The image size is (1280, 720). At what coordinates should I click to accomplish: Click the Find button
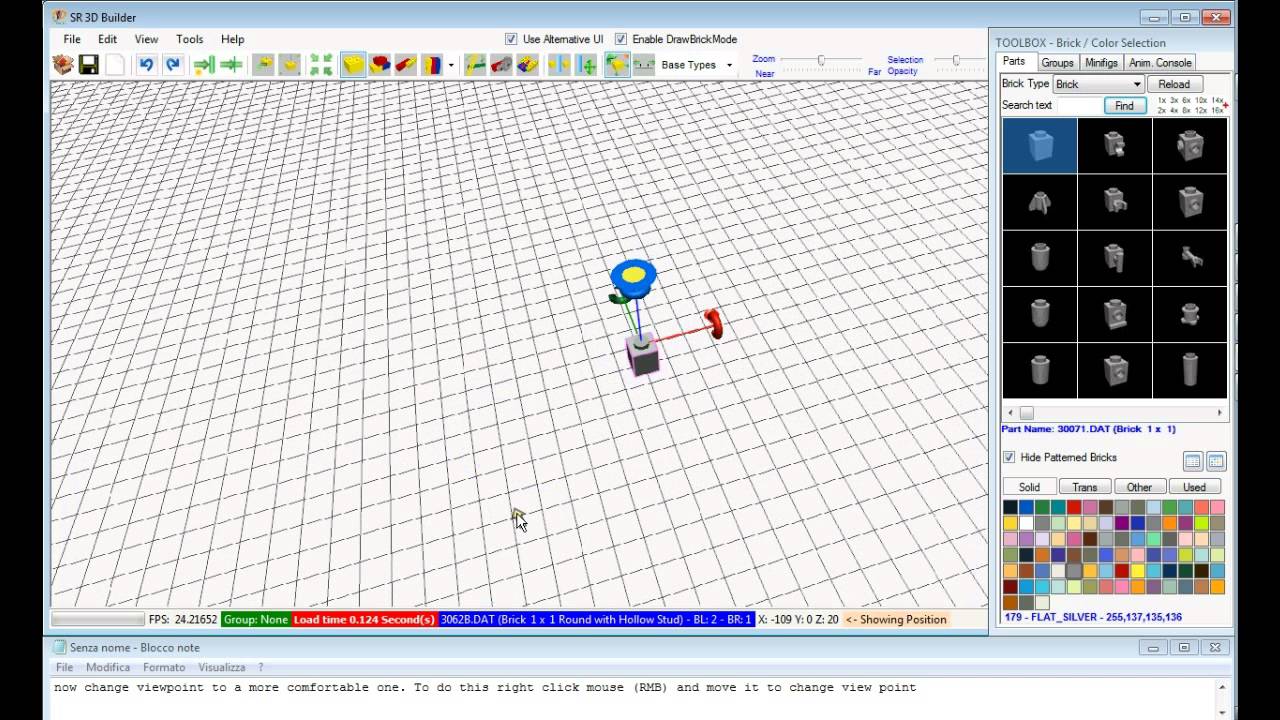[x=1124, y=105]
